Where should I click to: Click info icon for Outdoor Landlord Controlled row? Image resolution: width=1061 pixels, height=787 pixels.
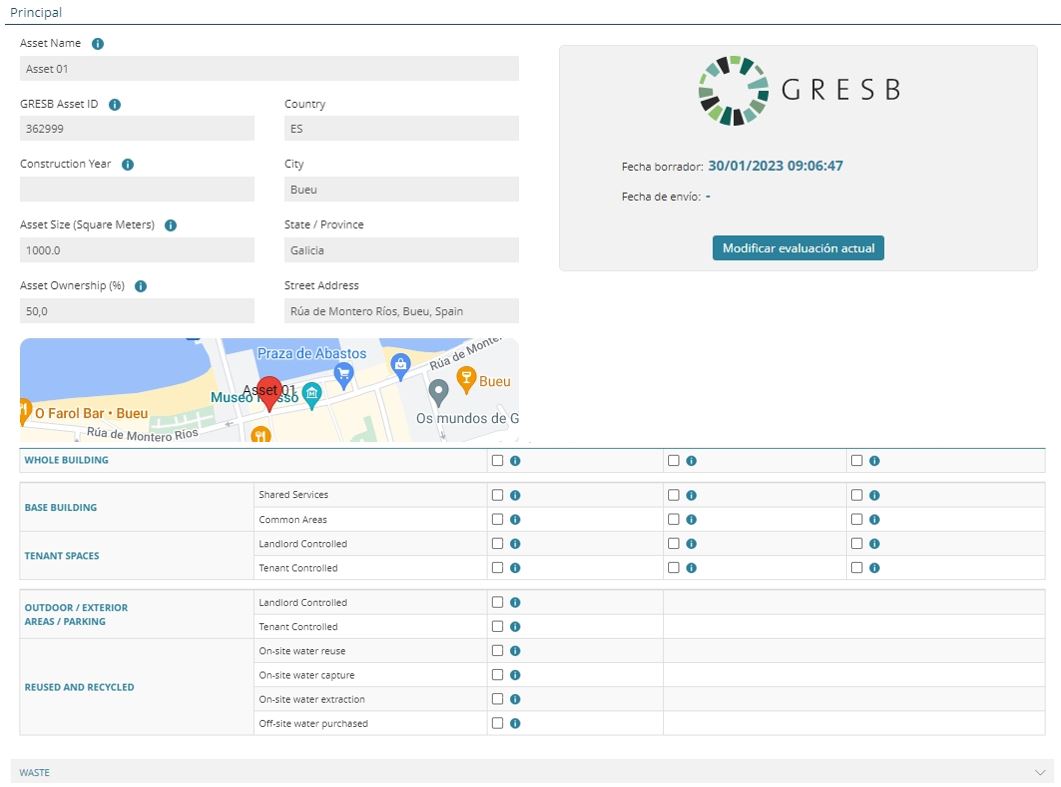[x=515, y=602]
